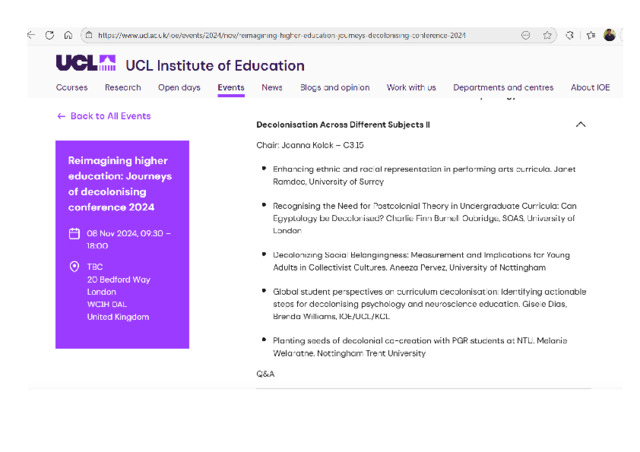The height and width of the screenshot is (452, 640).
Task: Open the Research menu item
Action: (123, 88)
